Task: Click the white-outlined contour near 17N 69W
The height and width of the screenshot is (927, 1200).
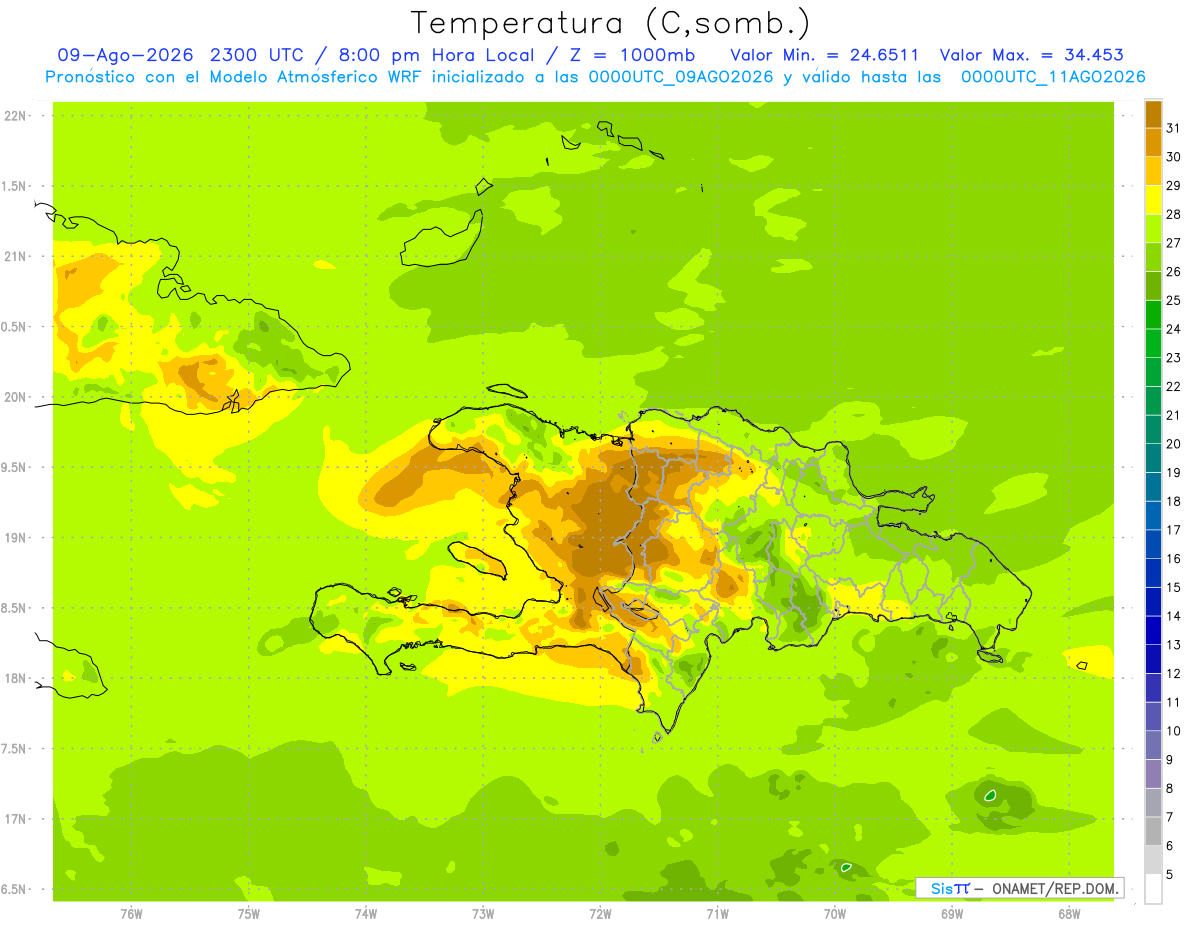Action: point(990,796)
